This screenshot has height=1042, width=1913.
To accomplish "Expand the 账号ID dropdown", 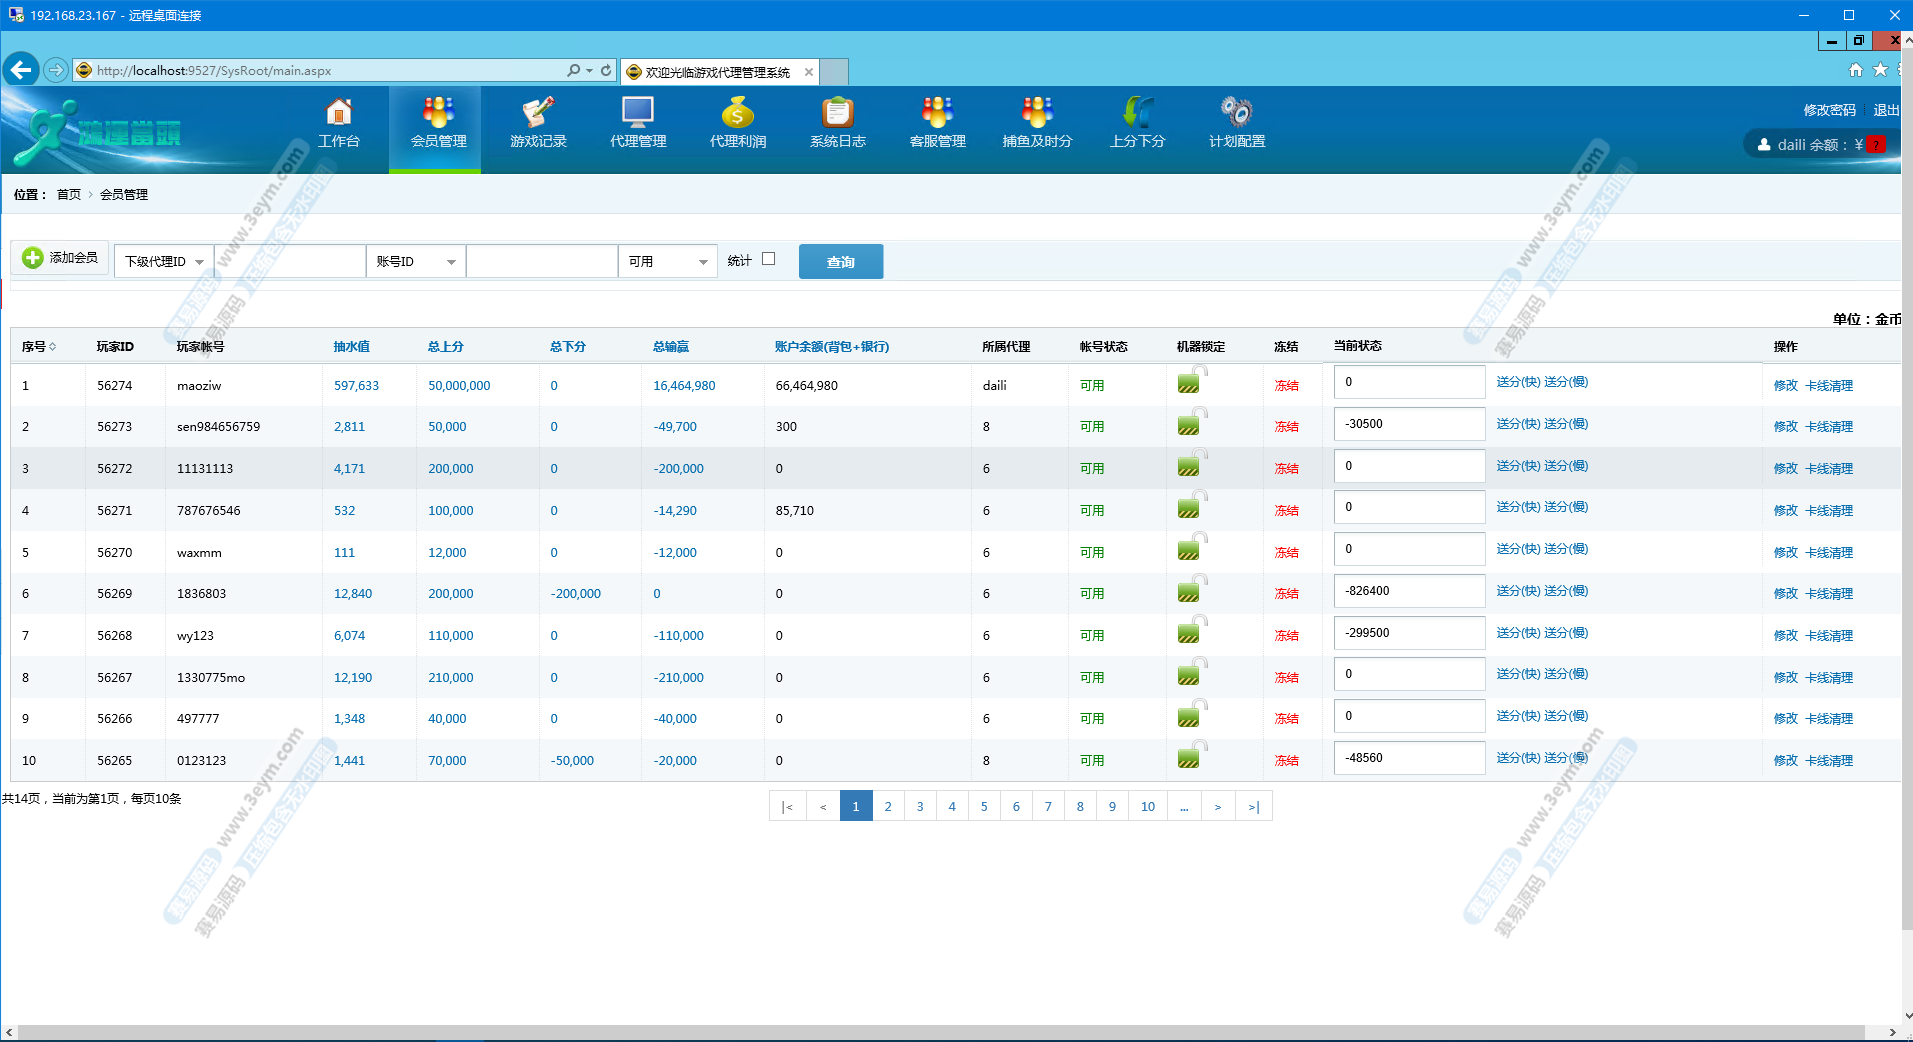I will 416,262.
